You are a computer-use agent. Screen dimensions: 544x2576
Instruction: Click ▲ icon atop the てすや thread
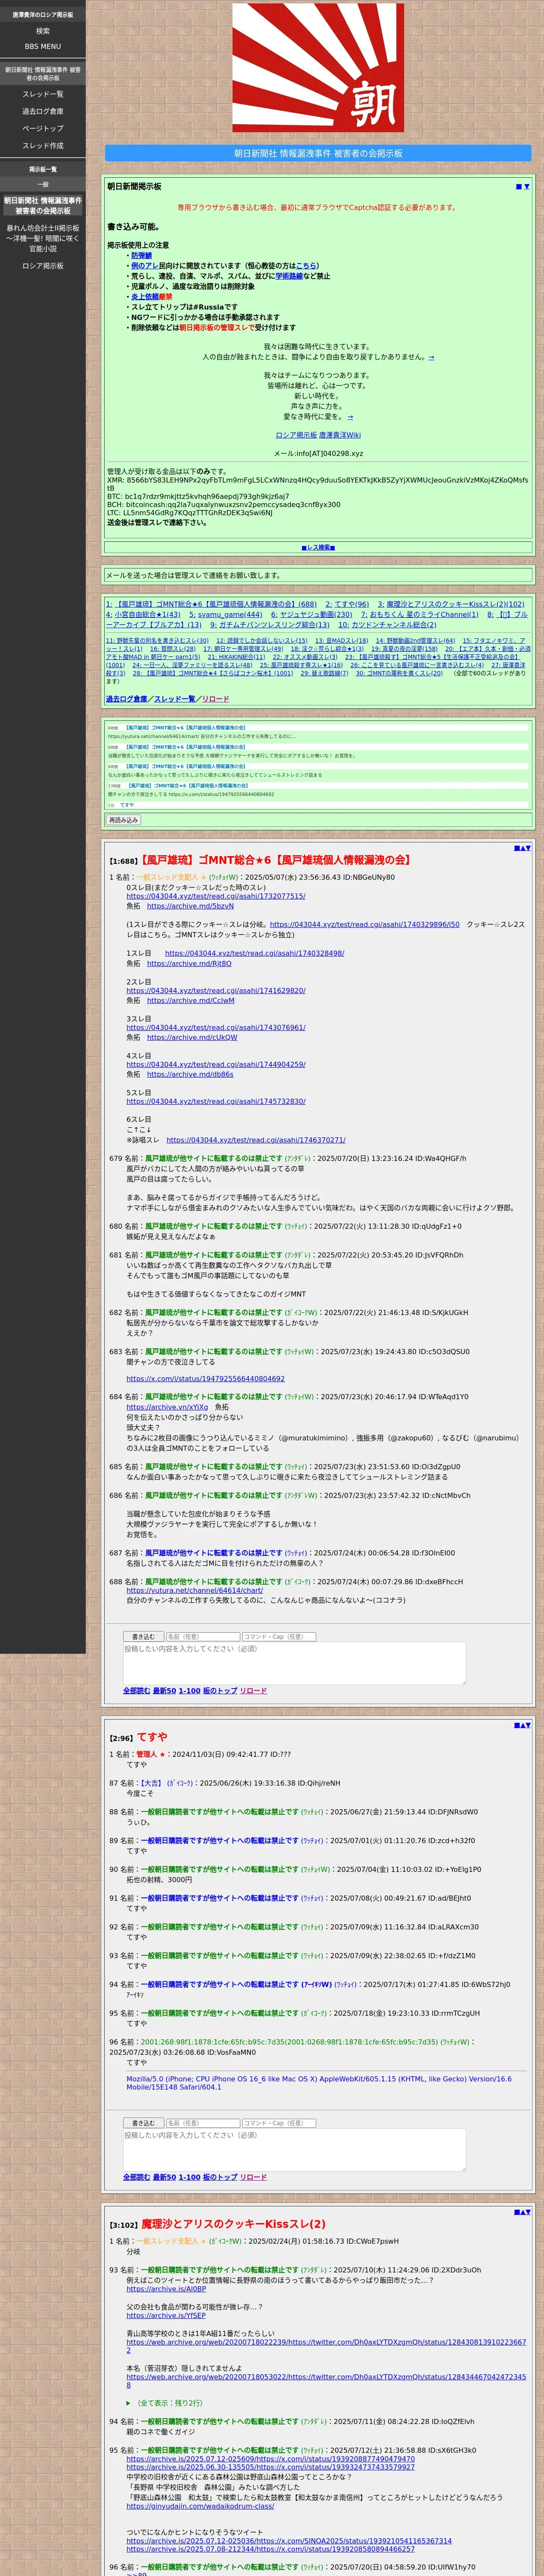522,1725
